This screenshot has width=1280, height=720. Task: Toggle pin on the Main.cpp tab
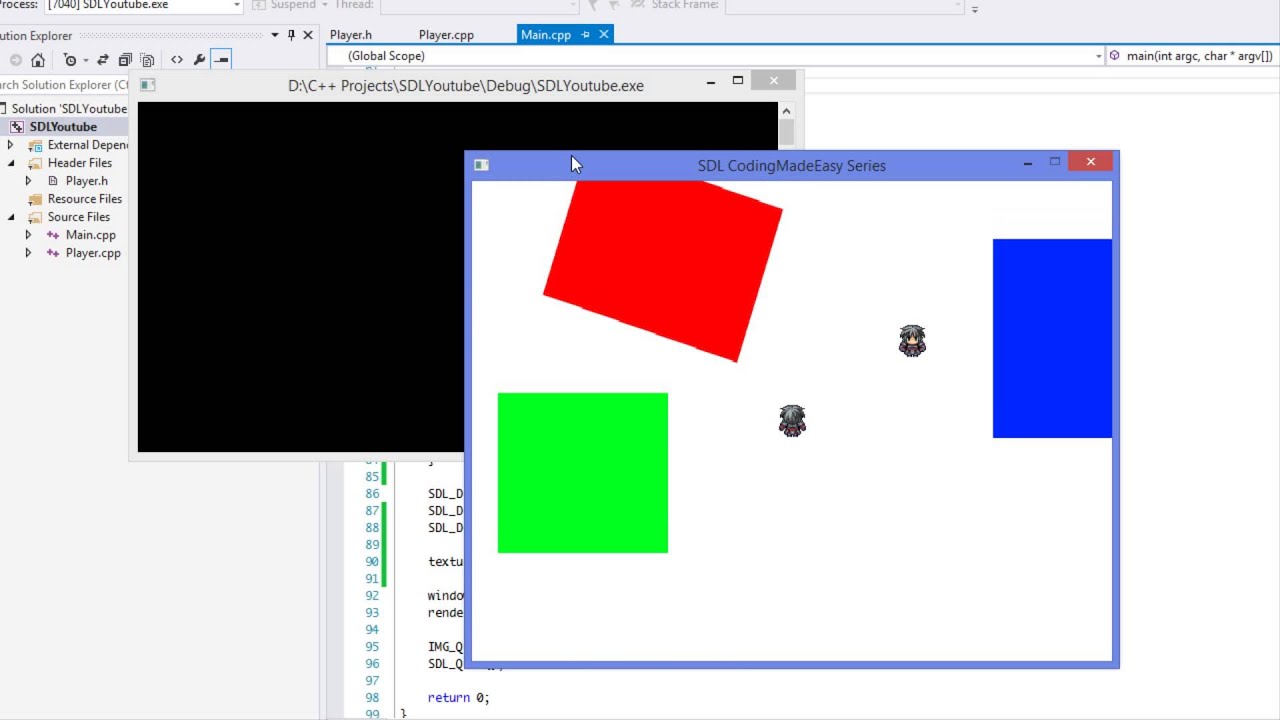click(x=586, y=35)
